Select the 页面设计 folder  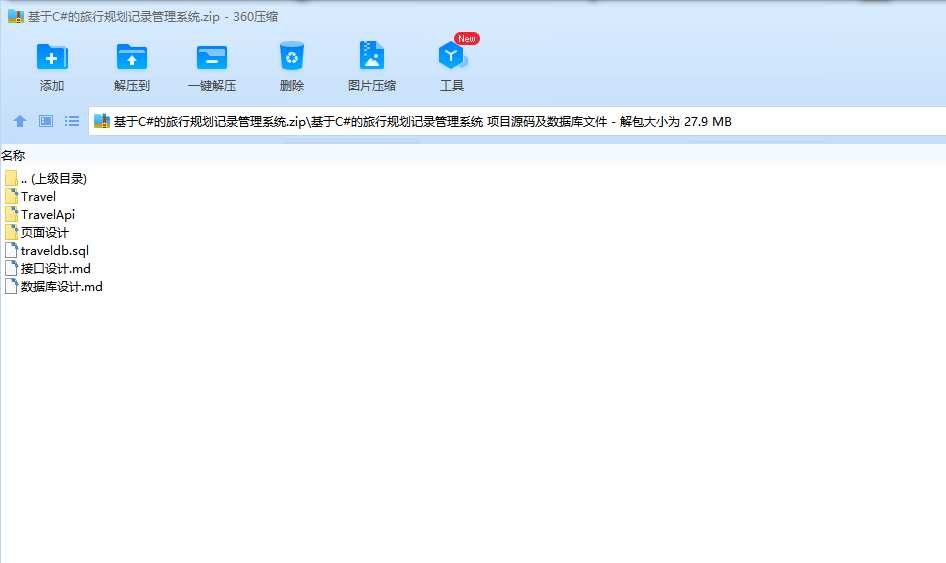[x=37, y=232]
